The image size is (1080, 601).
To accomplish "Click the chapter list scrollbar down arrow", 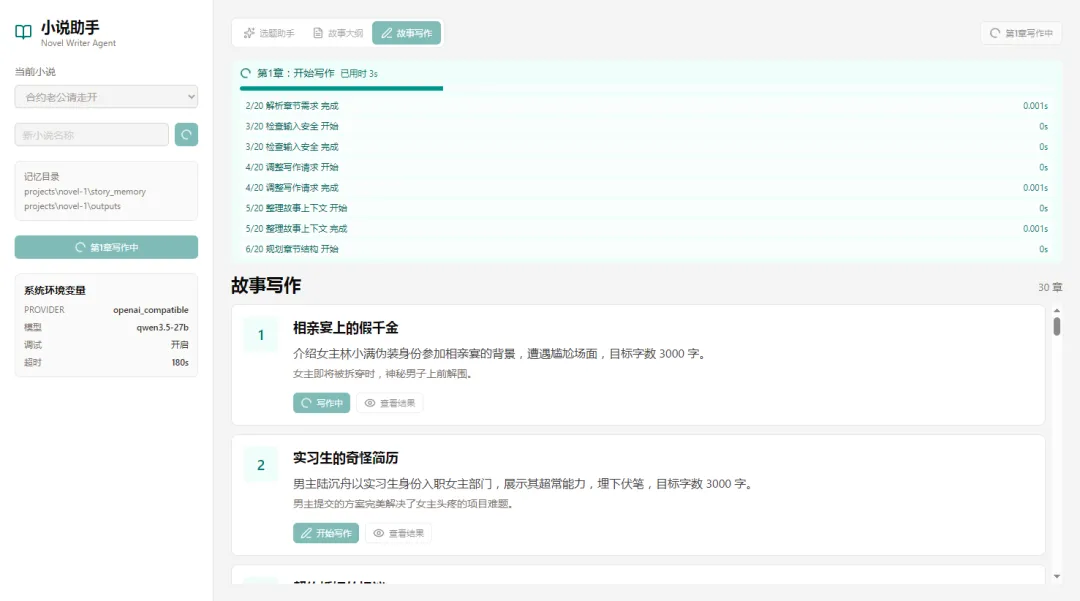I will pyautogui.click(x=1057, y=577).
